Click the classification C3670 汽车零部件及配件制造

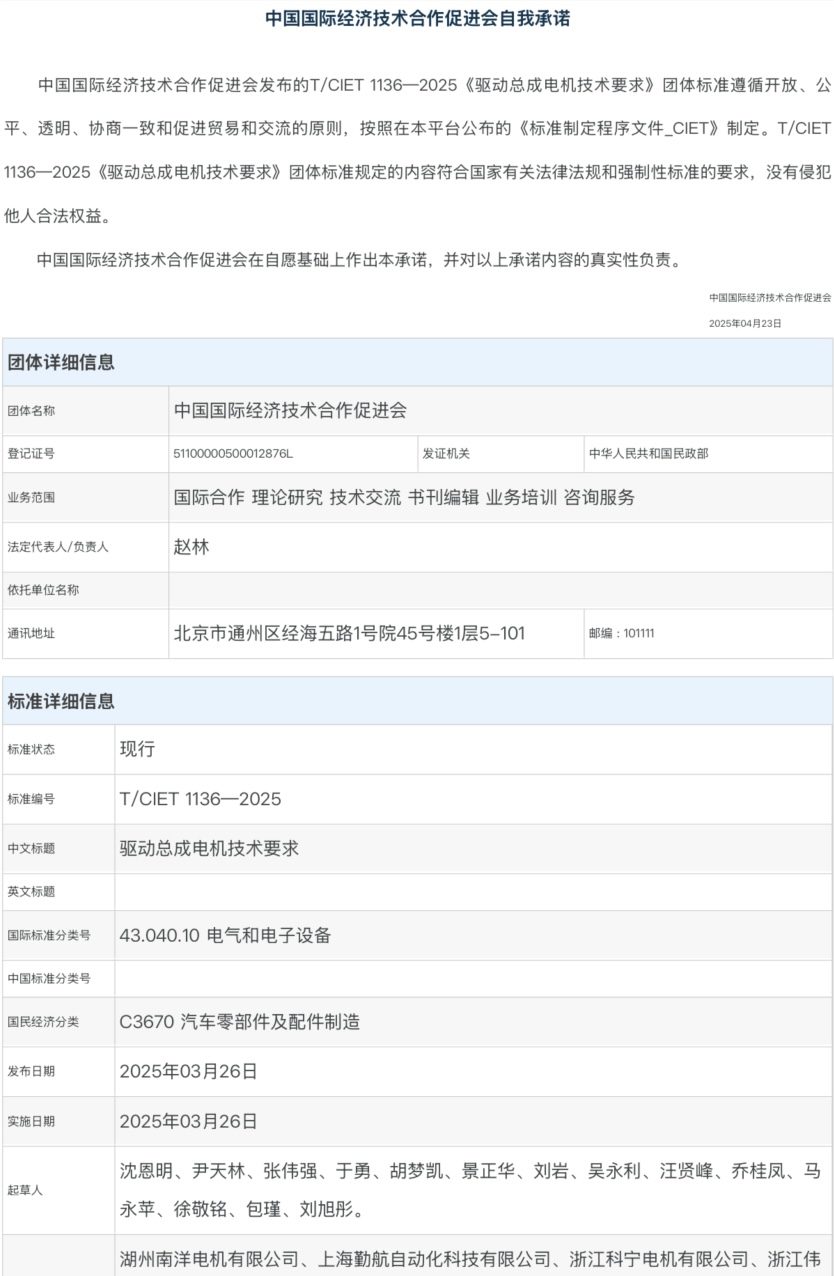tap(239, 1021)
